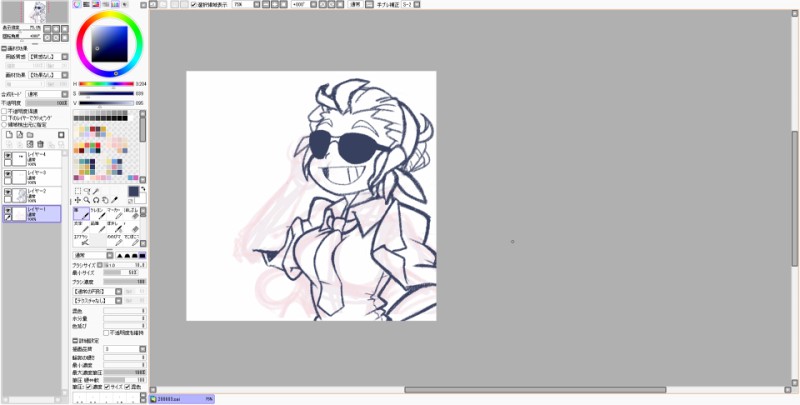The height and width of the screenshot is (405, 800).
Task: Click the undo button in top toolbar
Action: (x=153, y=5)
